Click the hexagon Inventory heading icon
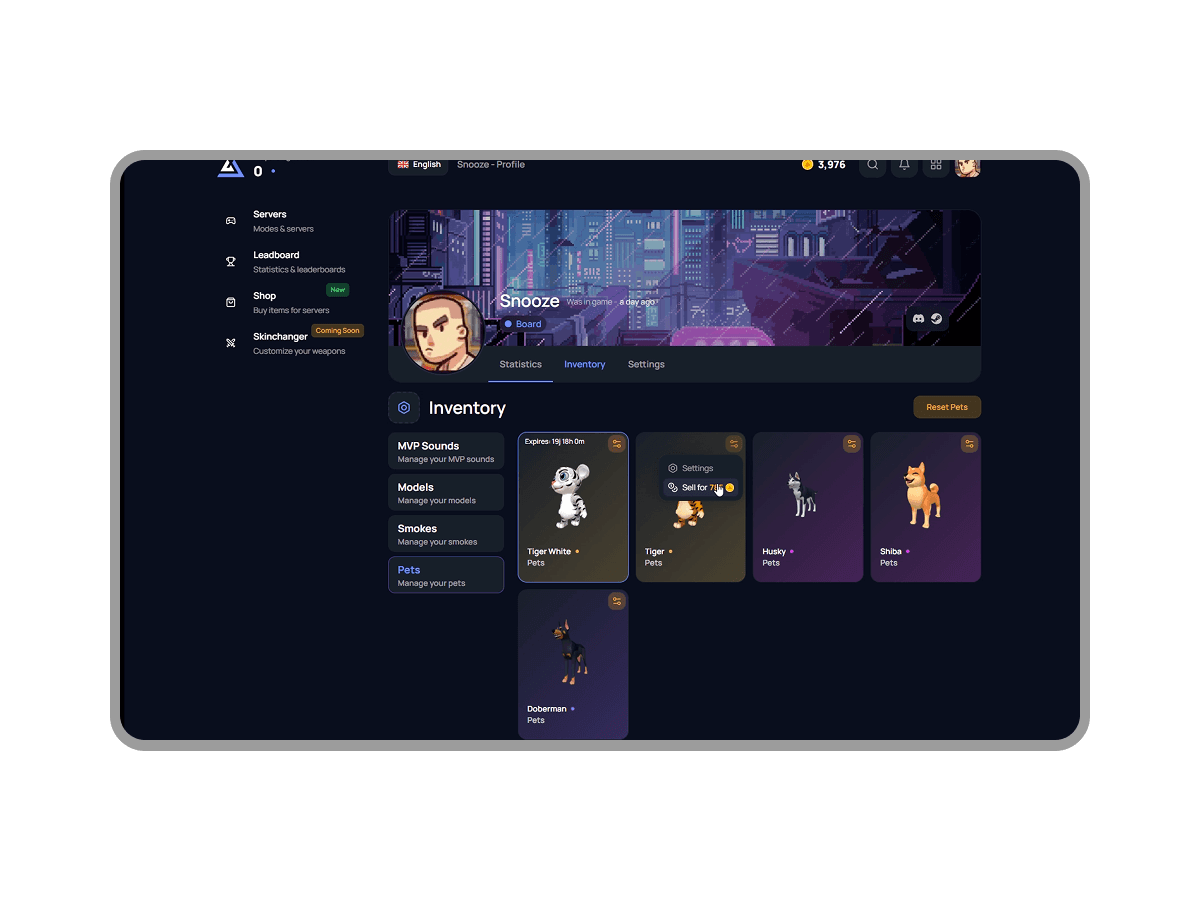This screenshot has width=1200, height=900. [404, 408]
